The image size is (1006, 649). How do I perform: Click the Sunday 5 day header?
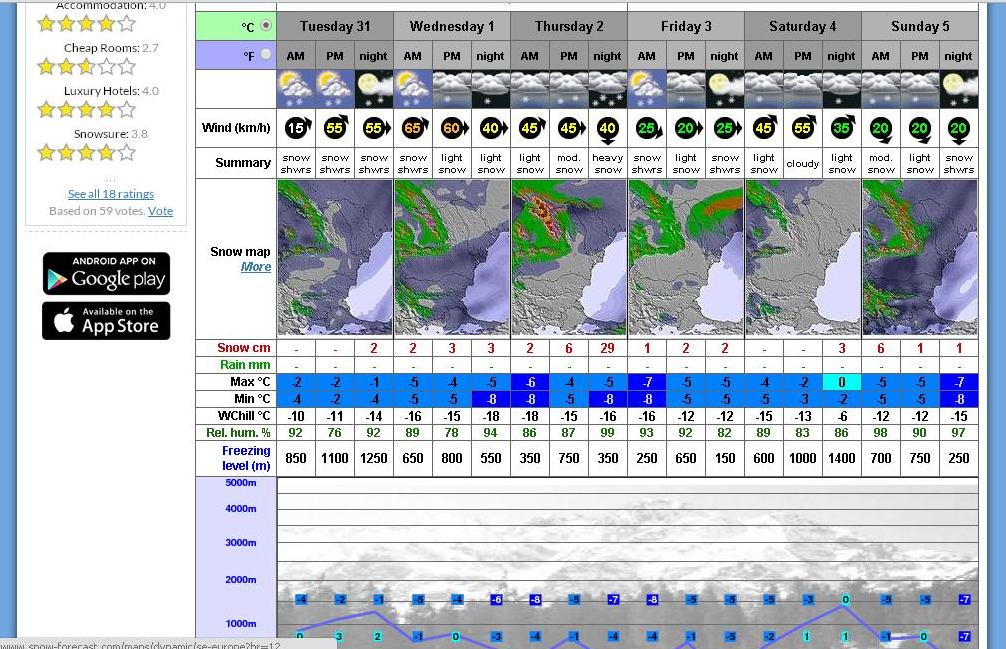coord(920,26)
